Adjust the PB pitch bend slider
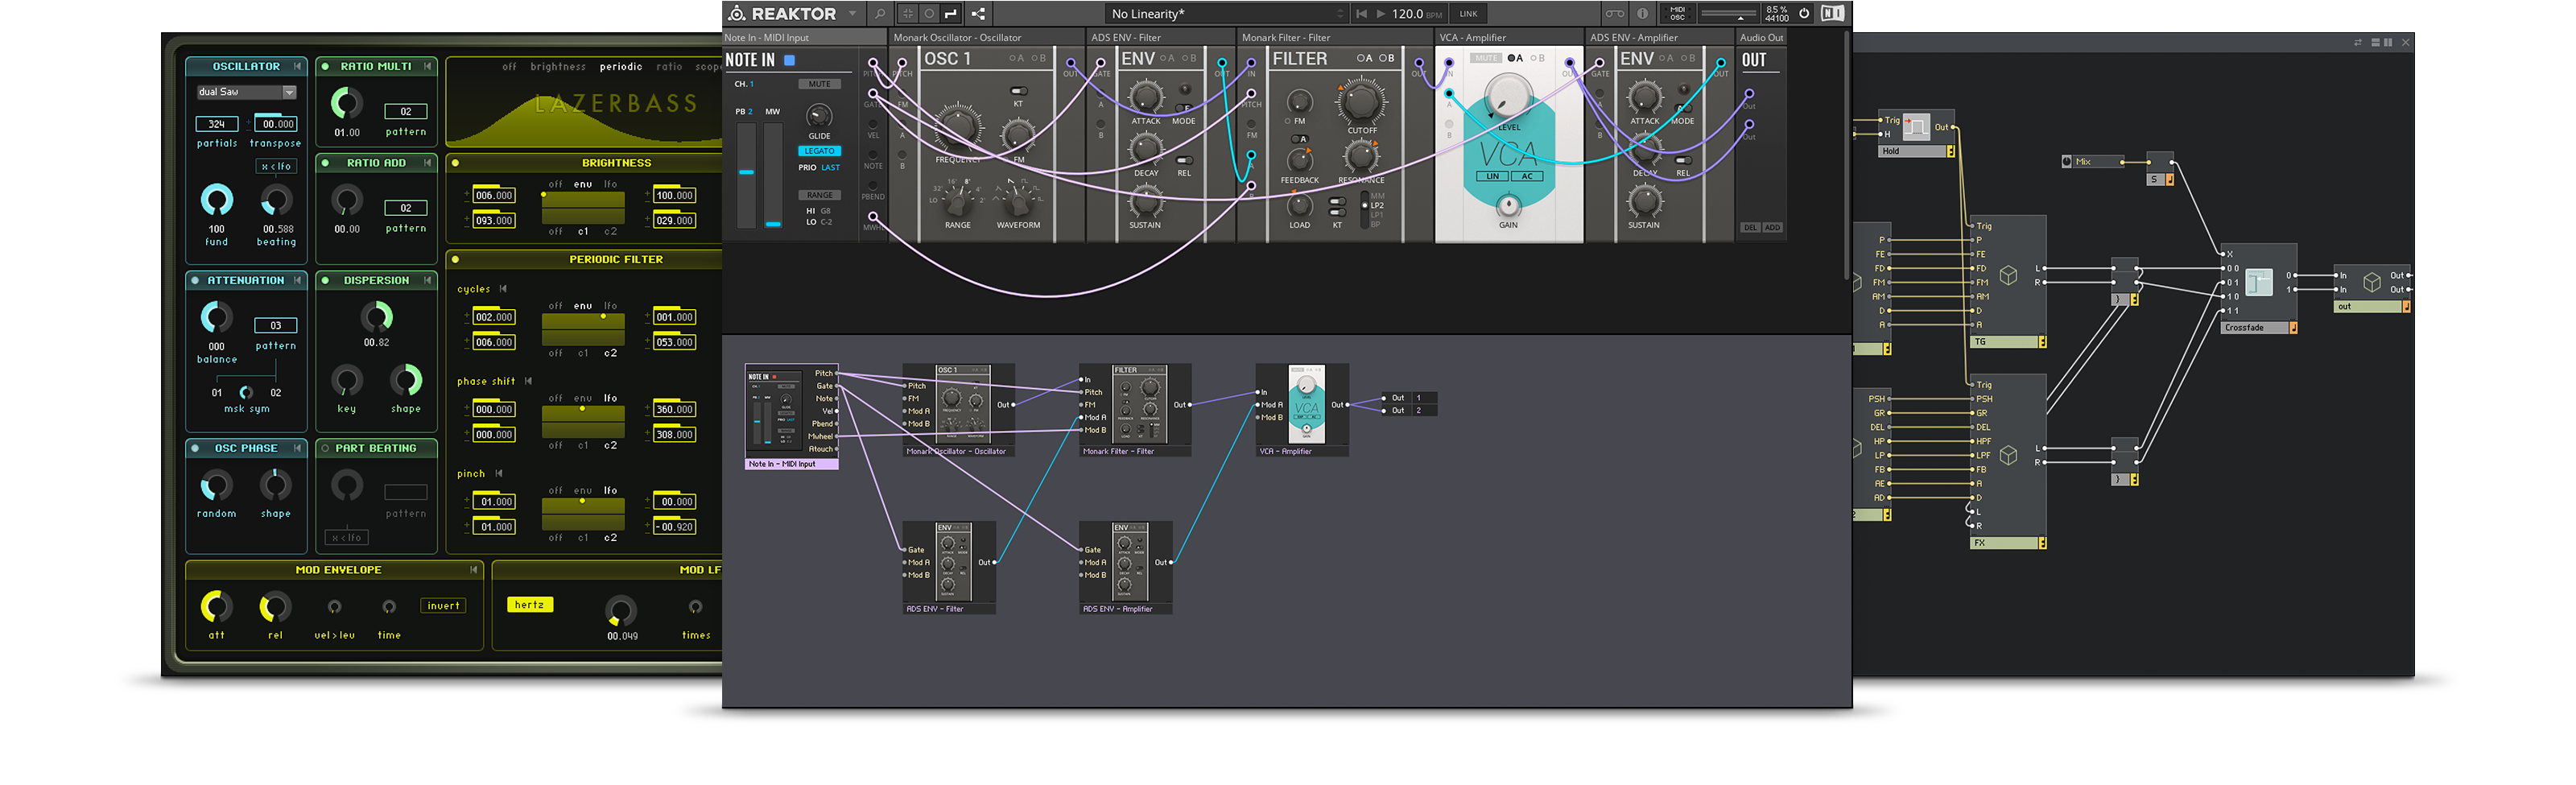The height and width of the screenshot is (785, 2576). [x=746, y=175]
